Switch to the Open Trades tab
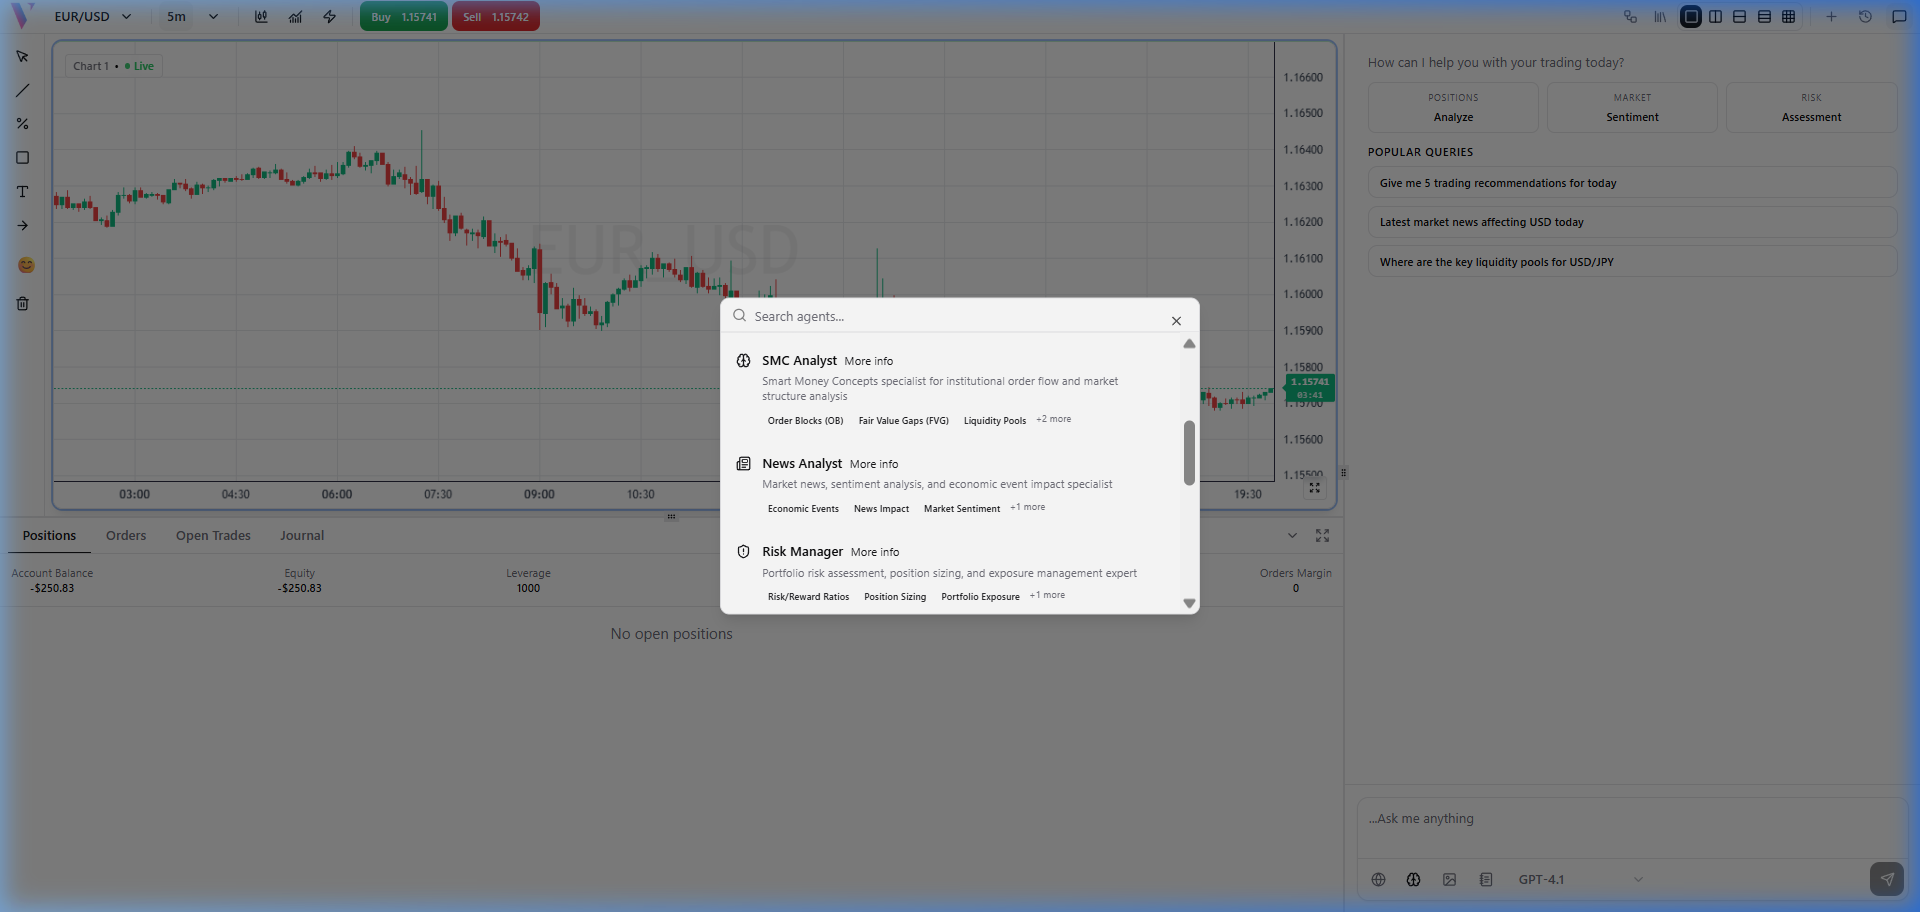This screenshot has height=912, width=1920. [213, 536]
